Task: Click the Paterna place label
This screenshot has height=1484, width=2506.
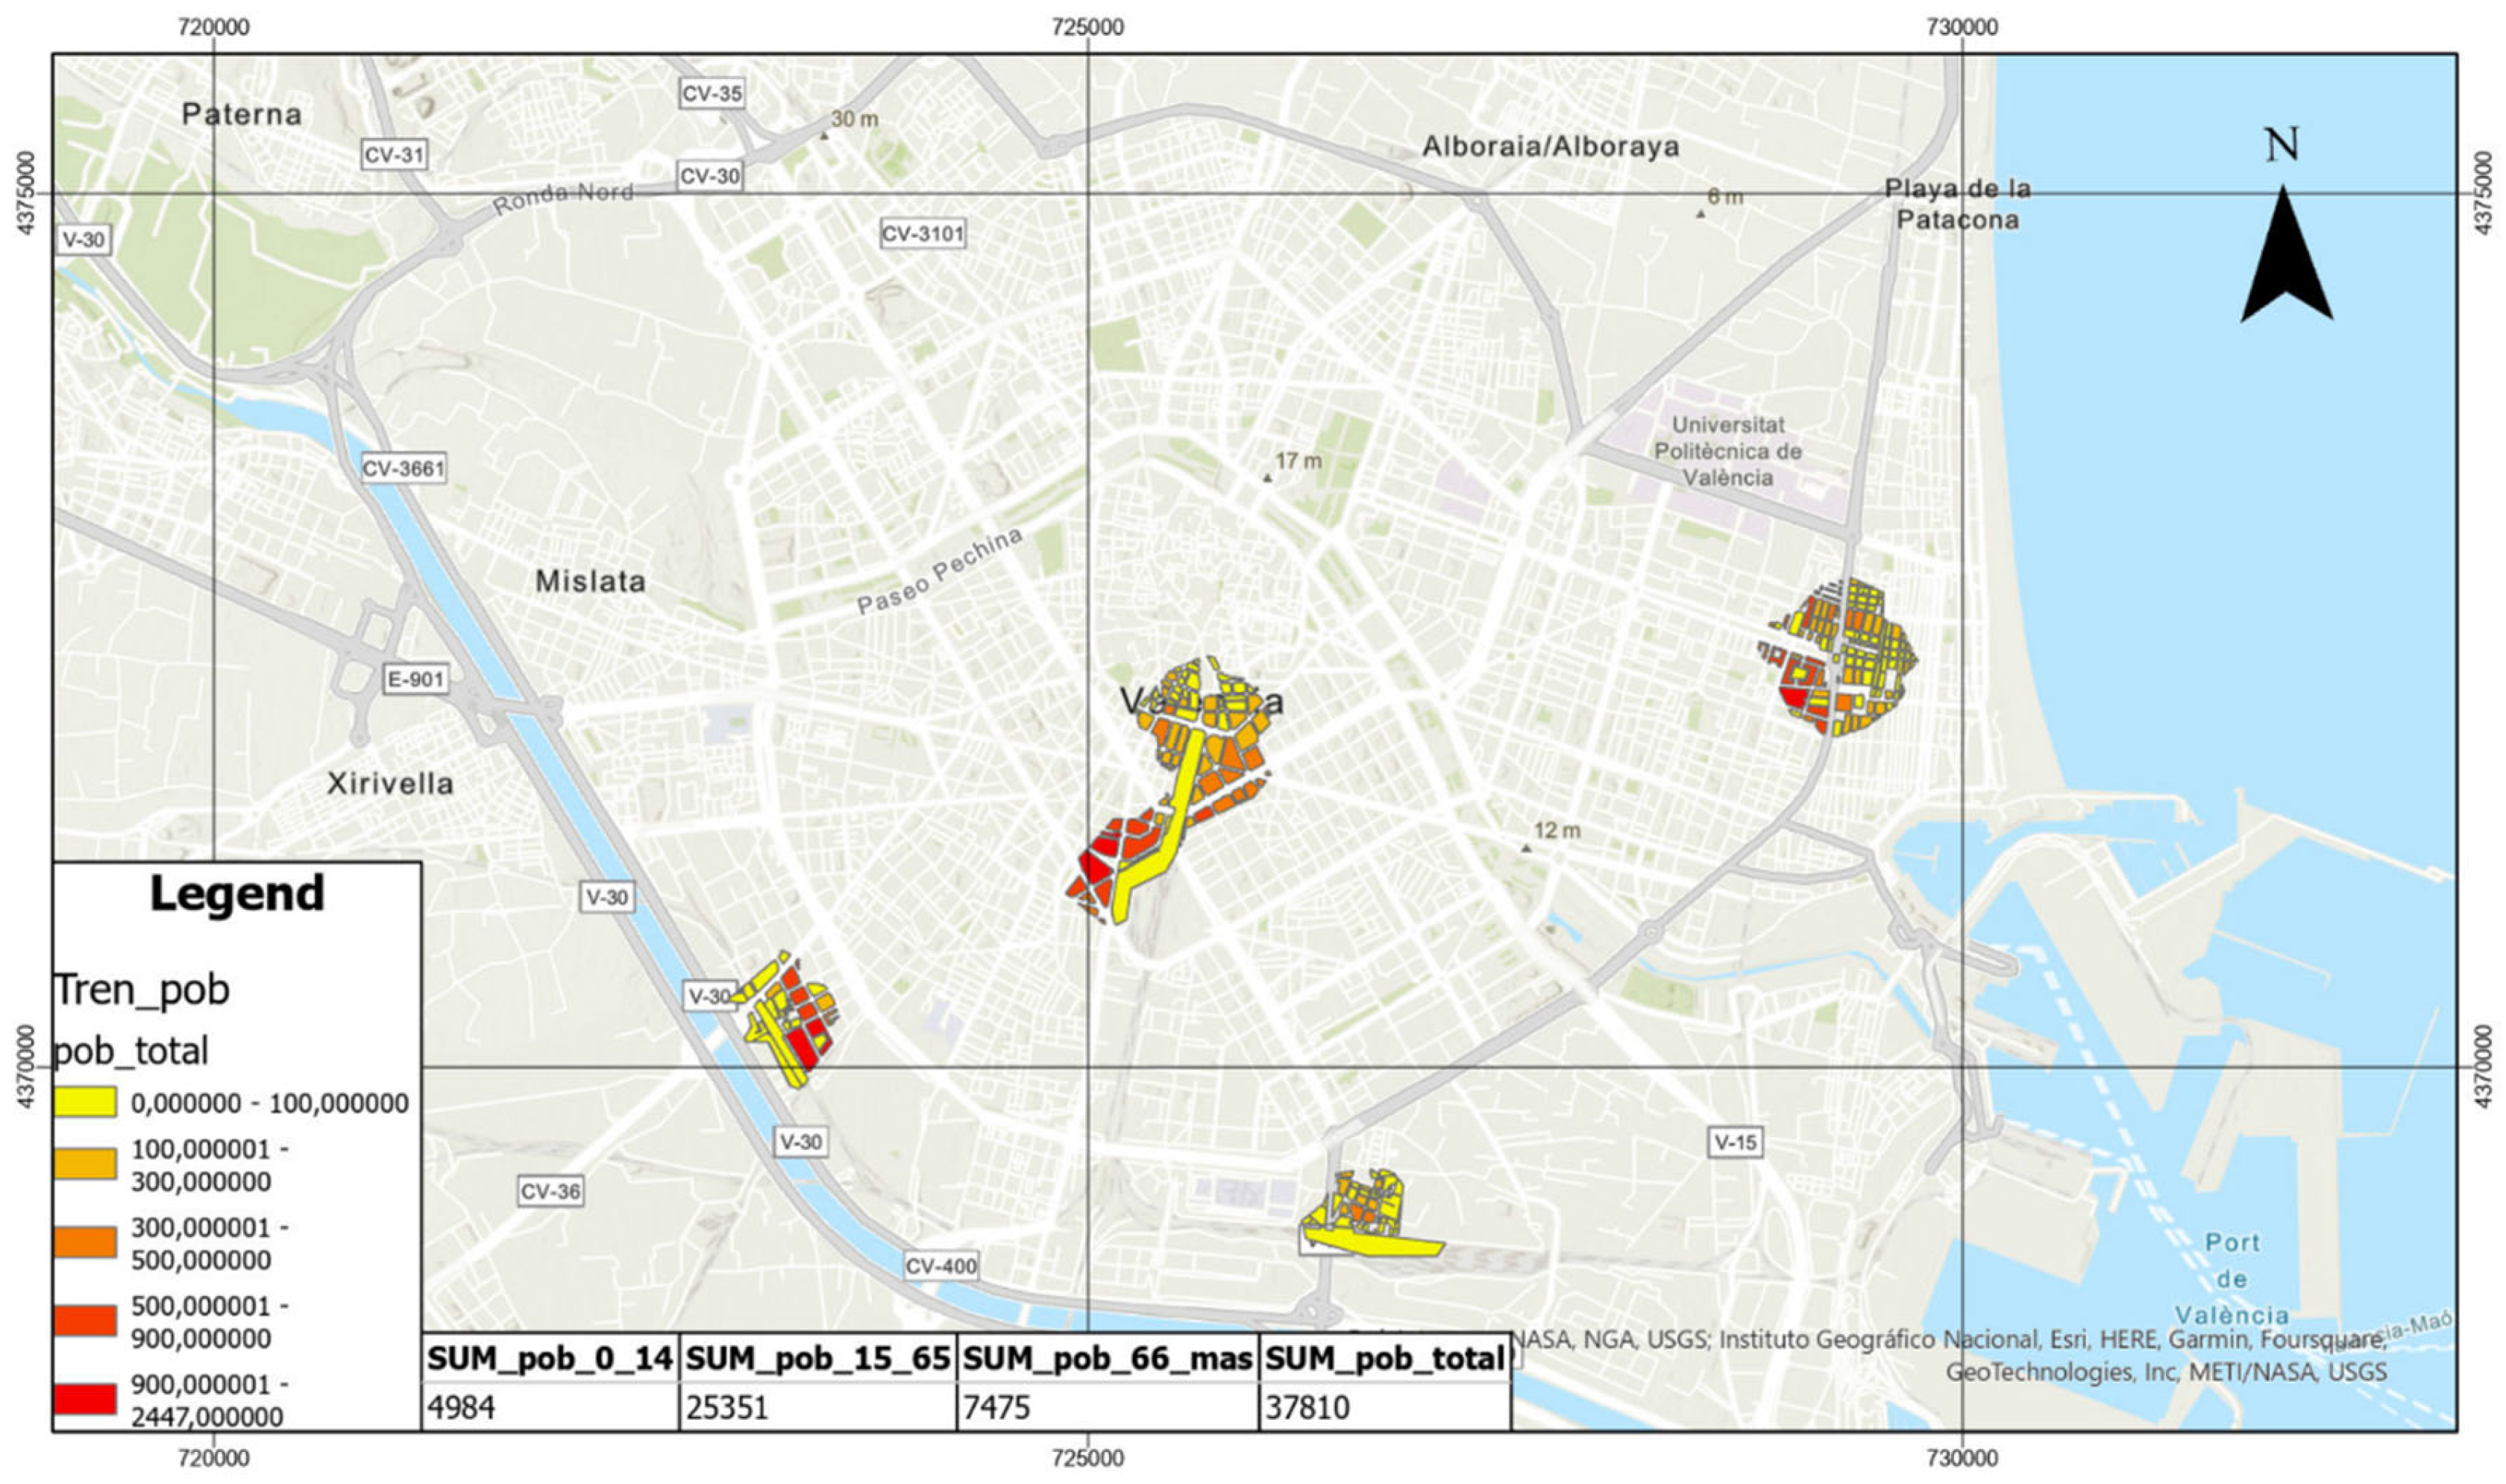Action: [x=241, y=114]
